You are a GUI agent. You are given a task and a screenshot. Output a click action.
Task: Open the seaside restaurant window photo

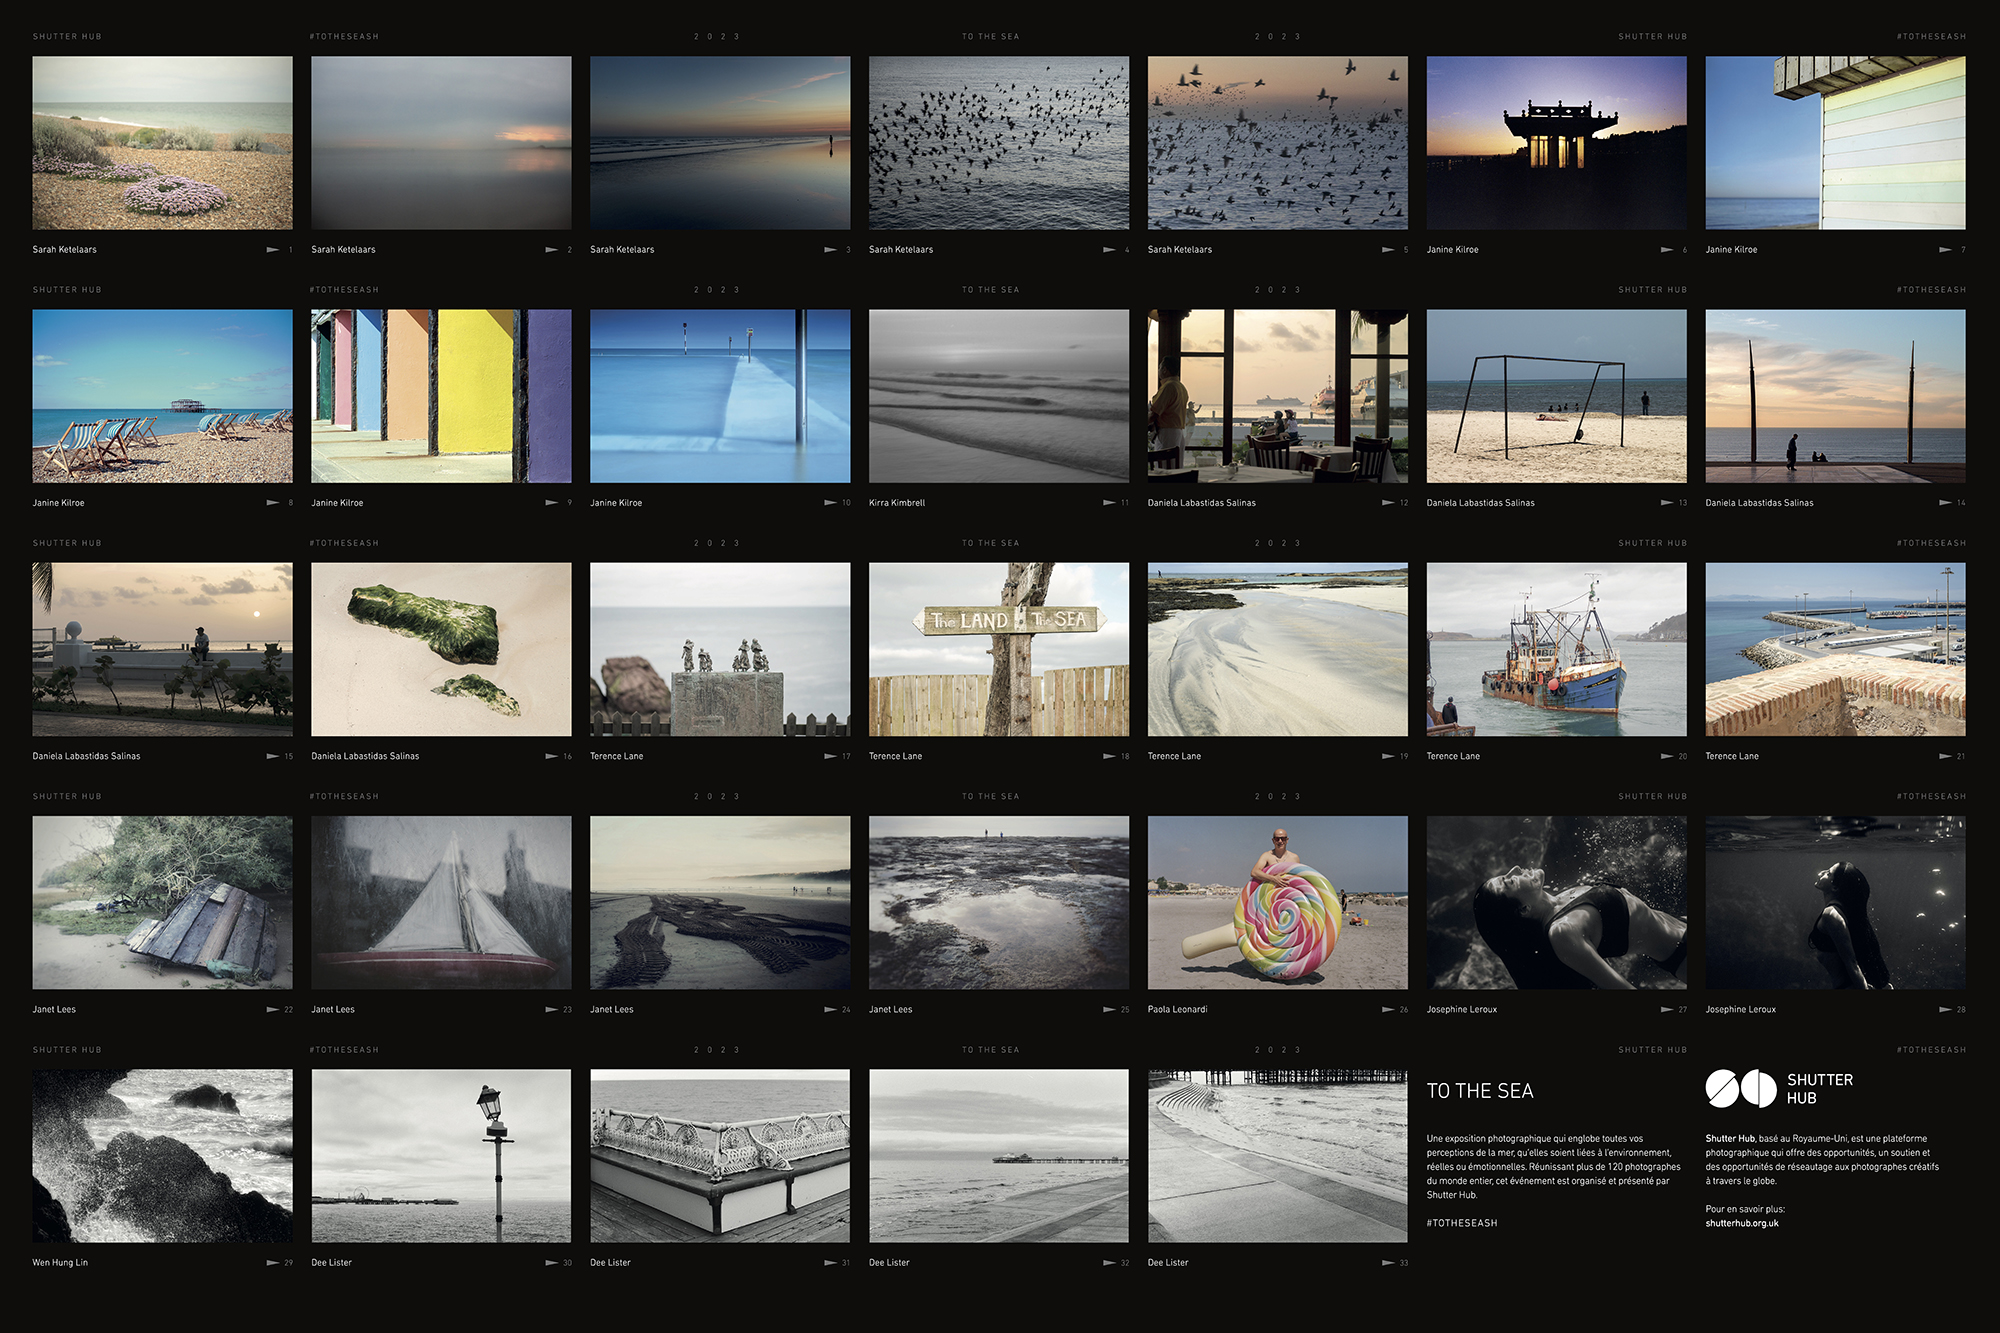pos(1277,396)
